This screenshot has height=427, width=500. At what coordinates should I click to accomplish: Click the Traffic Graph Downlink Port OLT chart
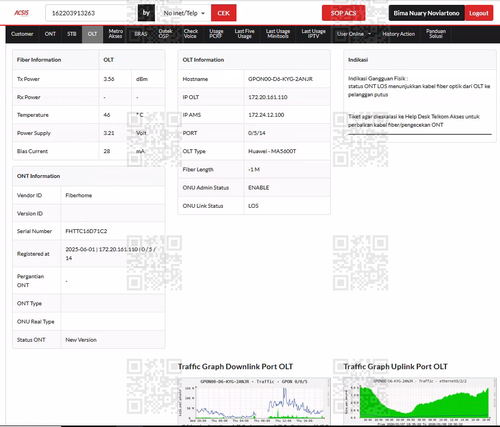point(255,401)
